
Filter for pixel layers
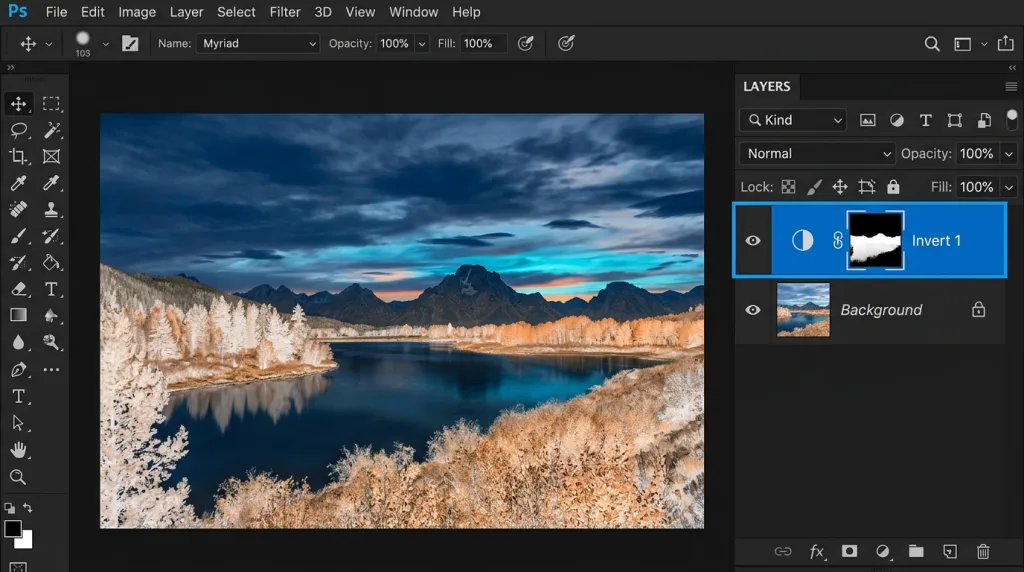click(x=867, y=120)
